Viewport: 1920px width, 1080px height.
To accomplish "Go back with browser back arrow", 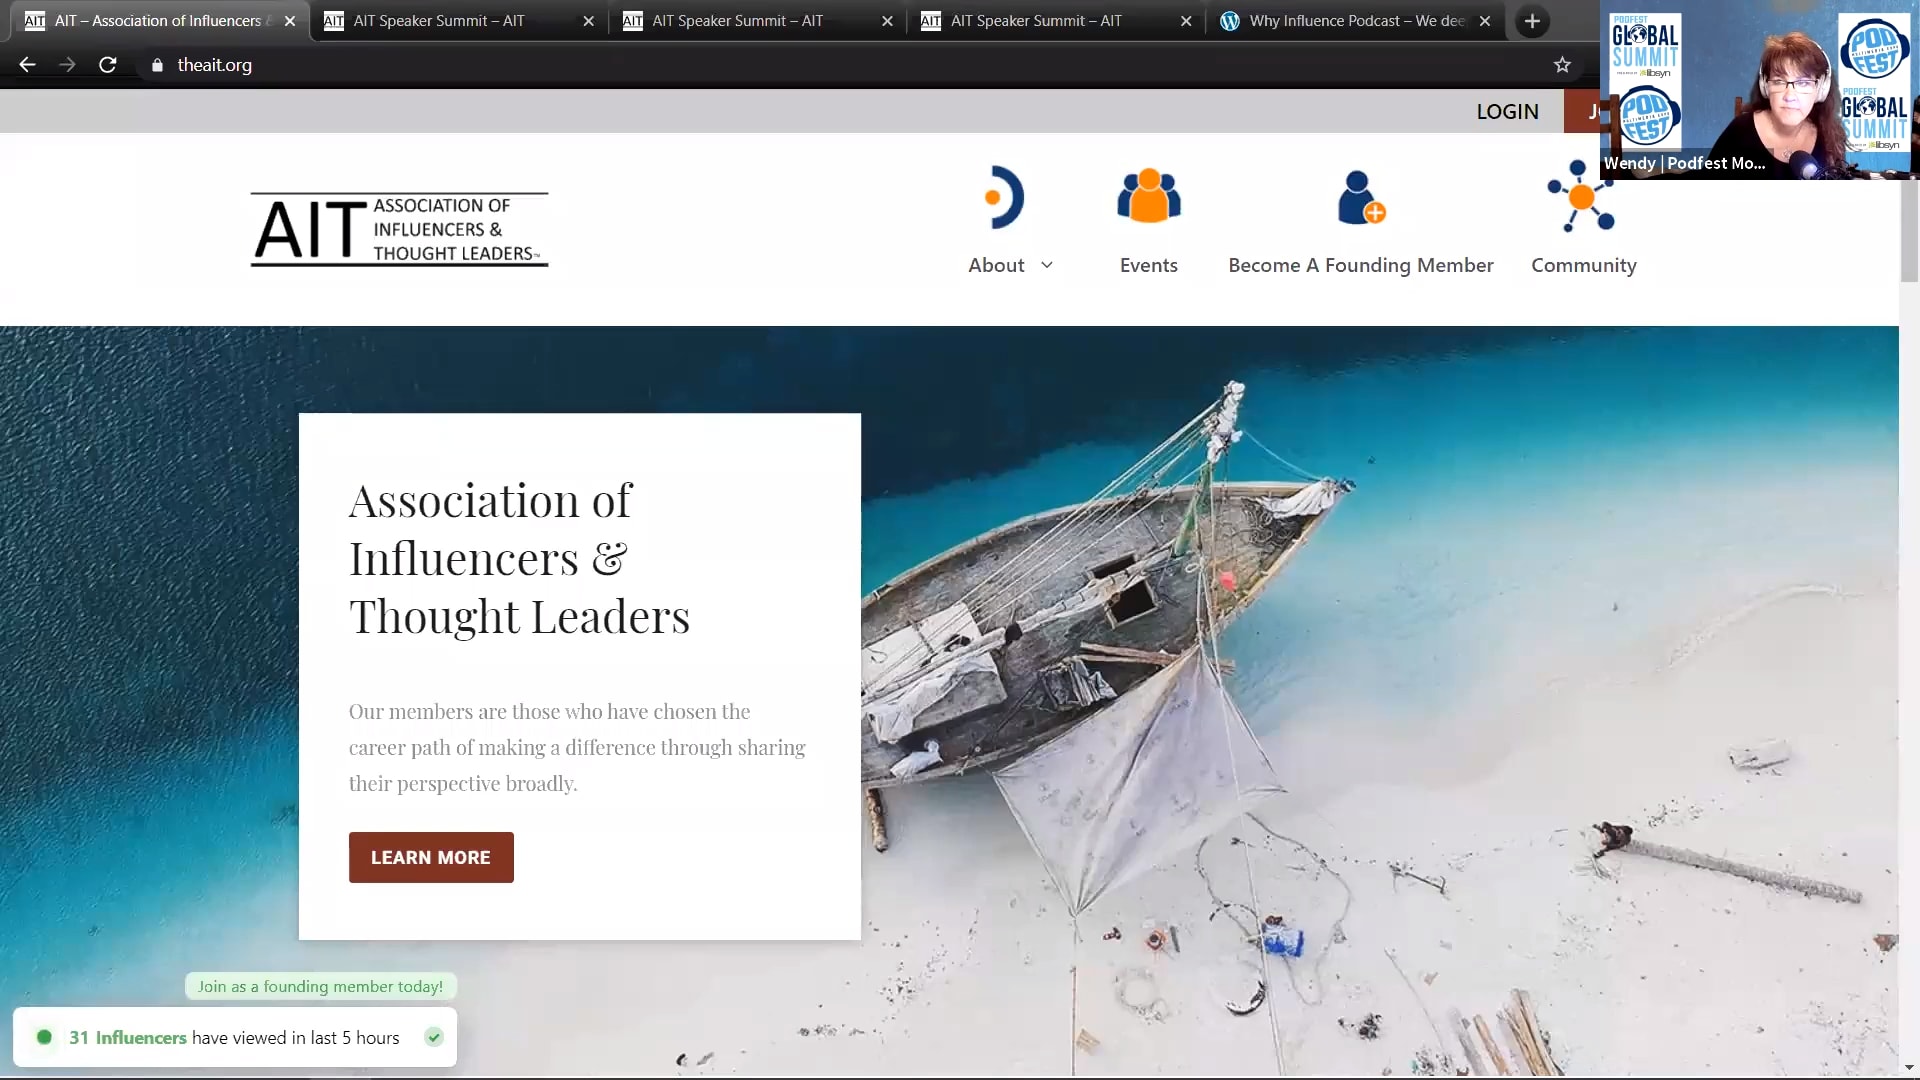I will pyautogui.click(x=27, y=65).
